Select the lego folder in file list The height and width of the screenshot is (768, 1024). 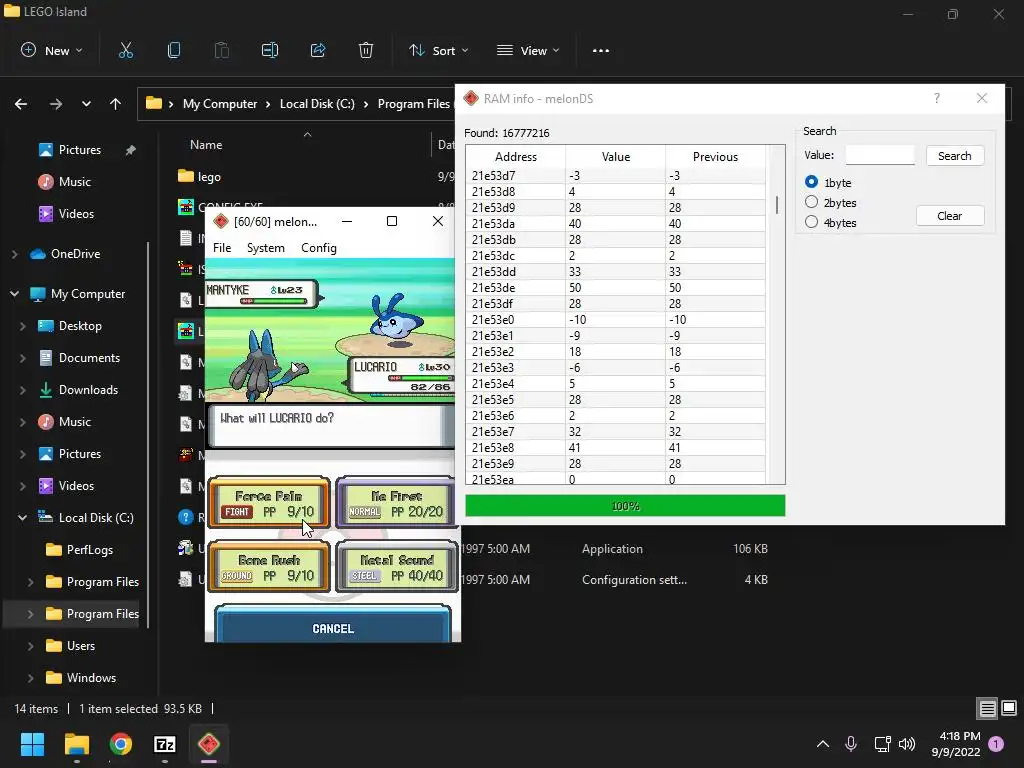(x=209, y=176)
